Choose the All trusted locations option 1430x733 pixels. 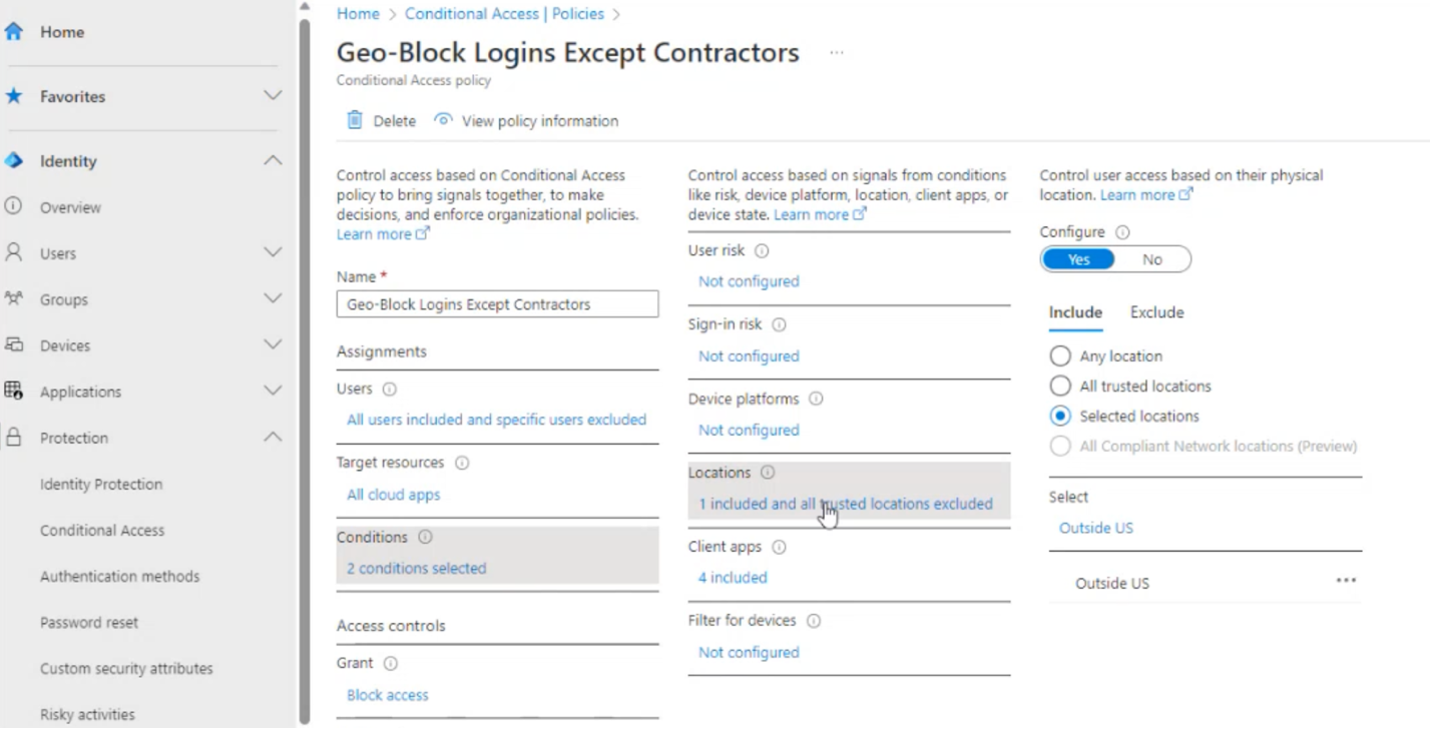click(1060, 386)
